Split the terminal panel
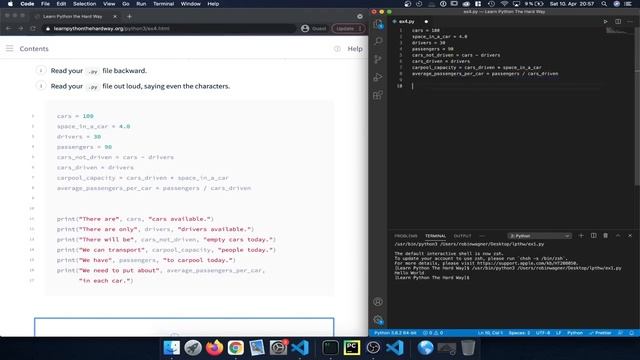 (x=593, y=236)
